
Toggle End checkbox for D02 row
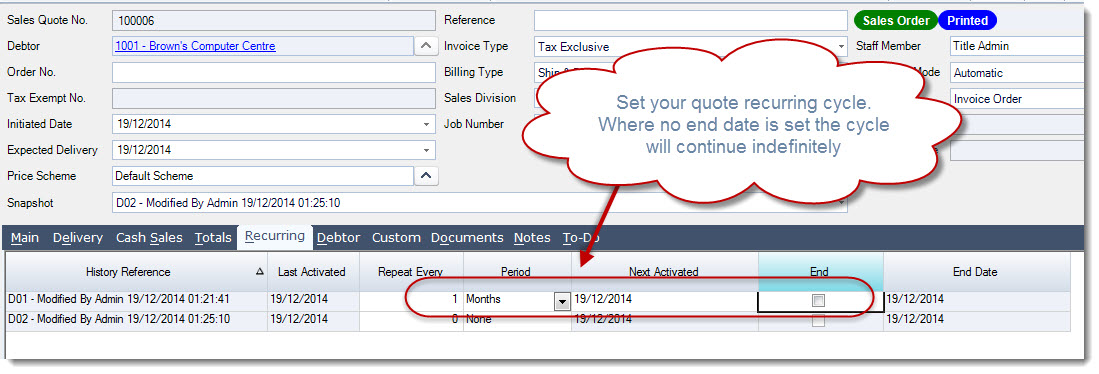pos(818,321)
